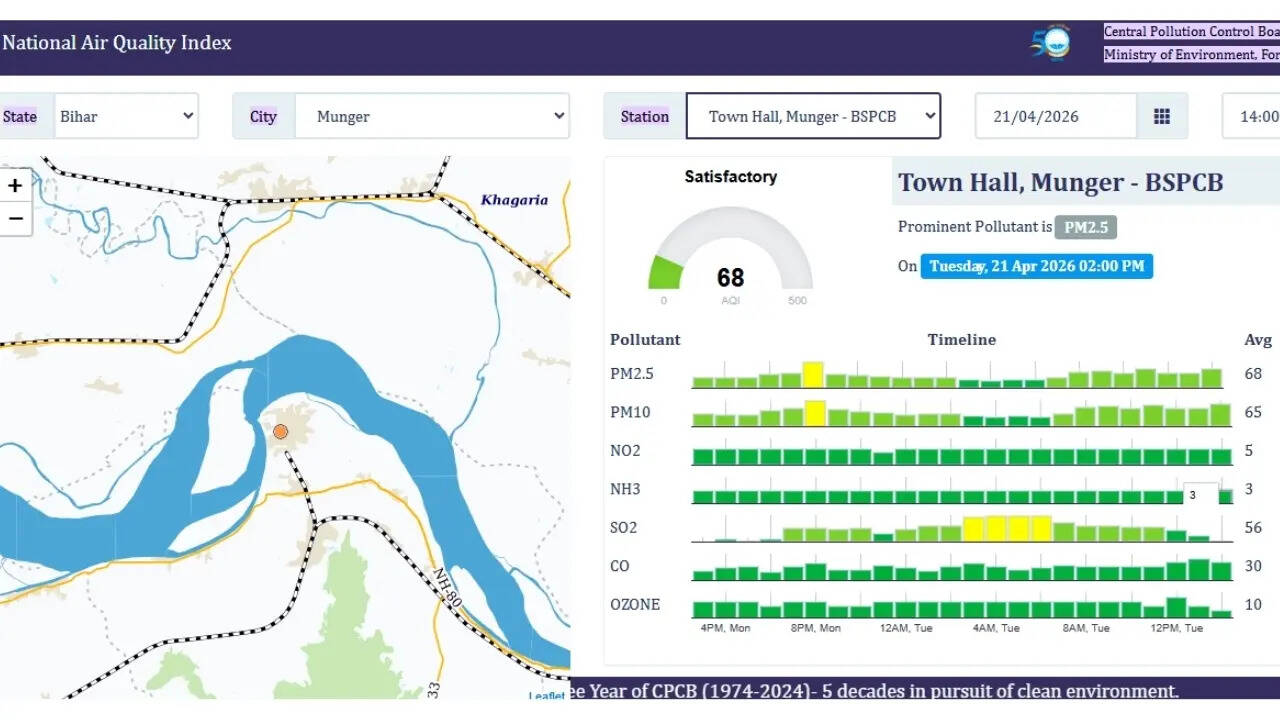This screenshot has width=1280, height=720.
Task: Zoom out on the map
Action: tap(15, 218)
